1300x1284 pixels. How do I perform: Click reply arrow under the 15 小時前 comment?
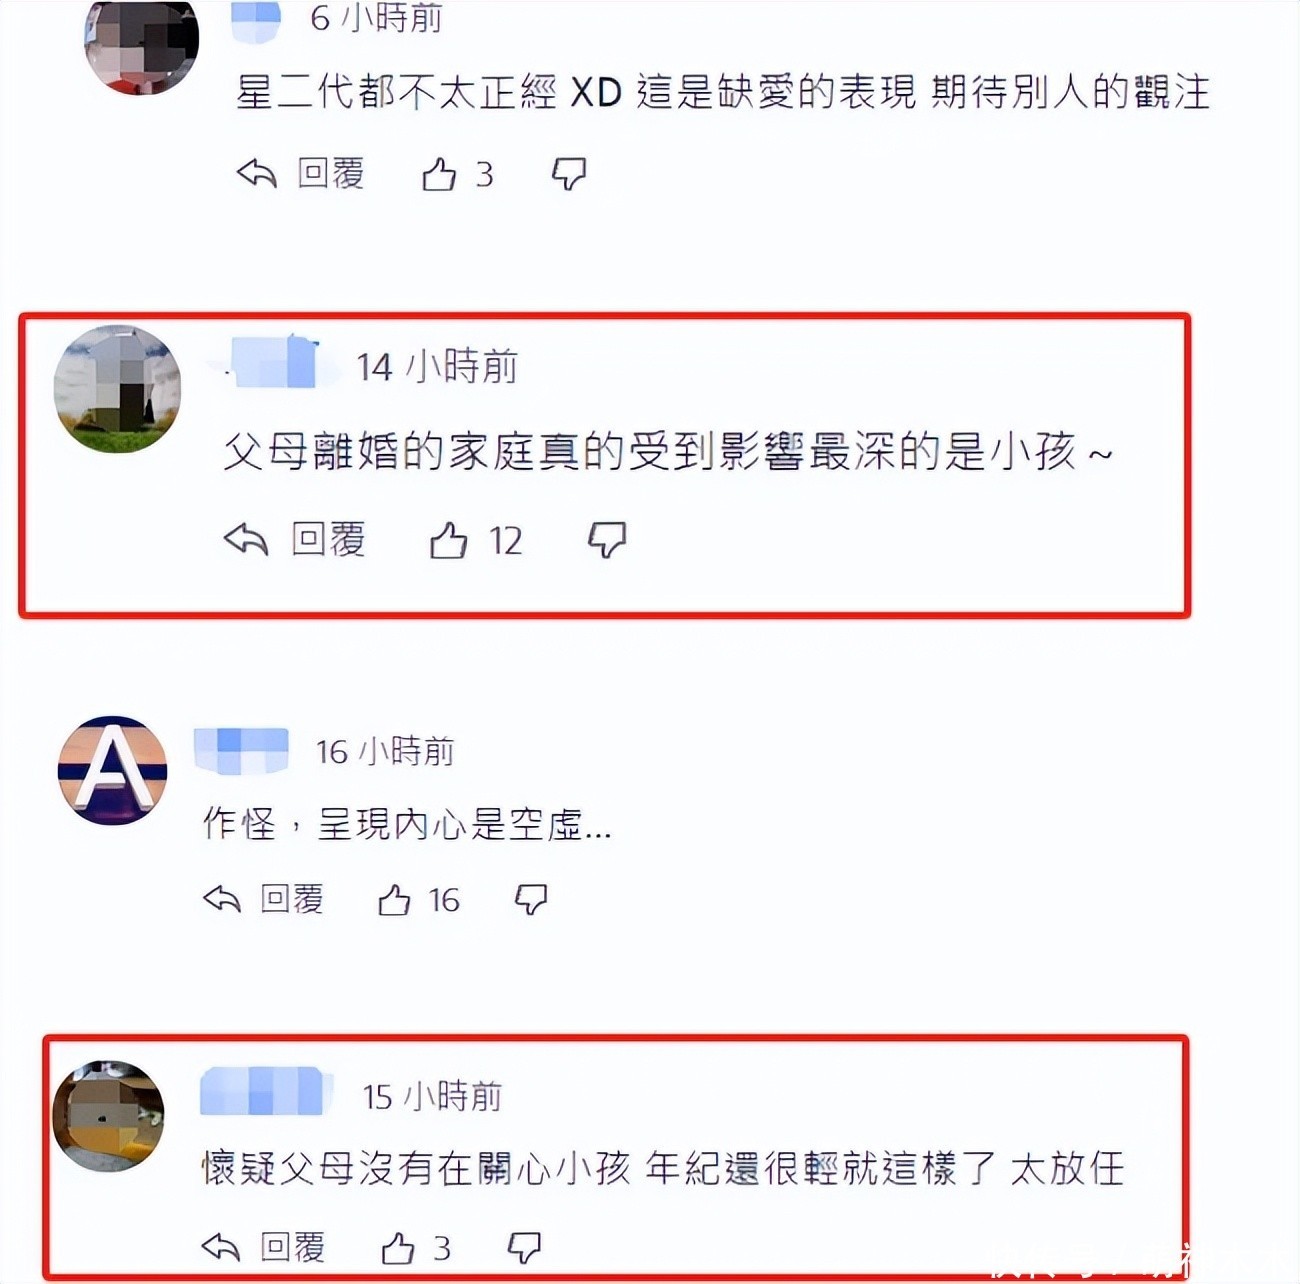tap(221, 1246)
